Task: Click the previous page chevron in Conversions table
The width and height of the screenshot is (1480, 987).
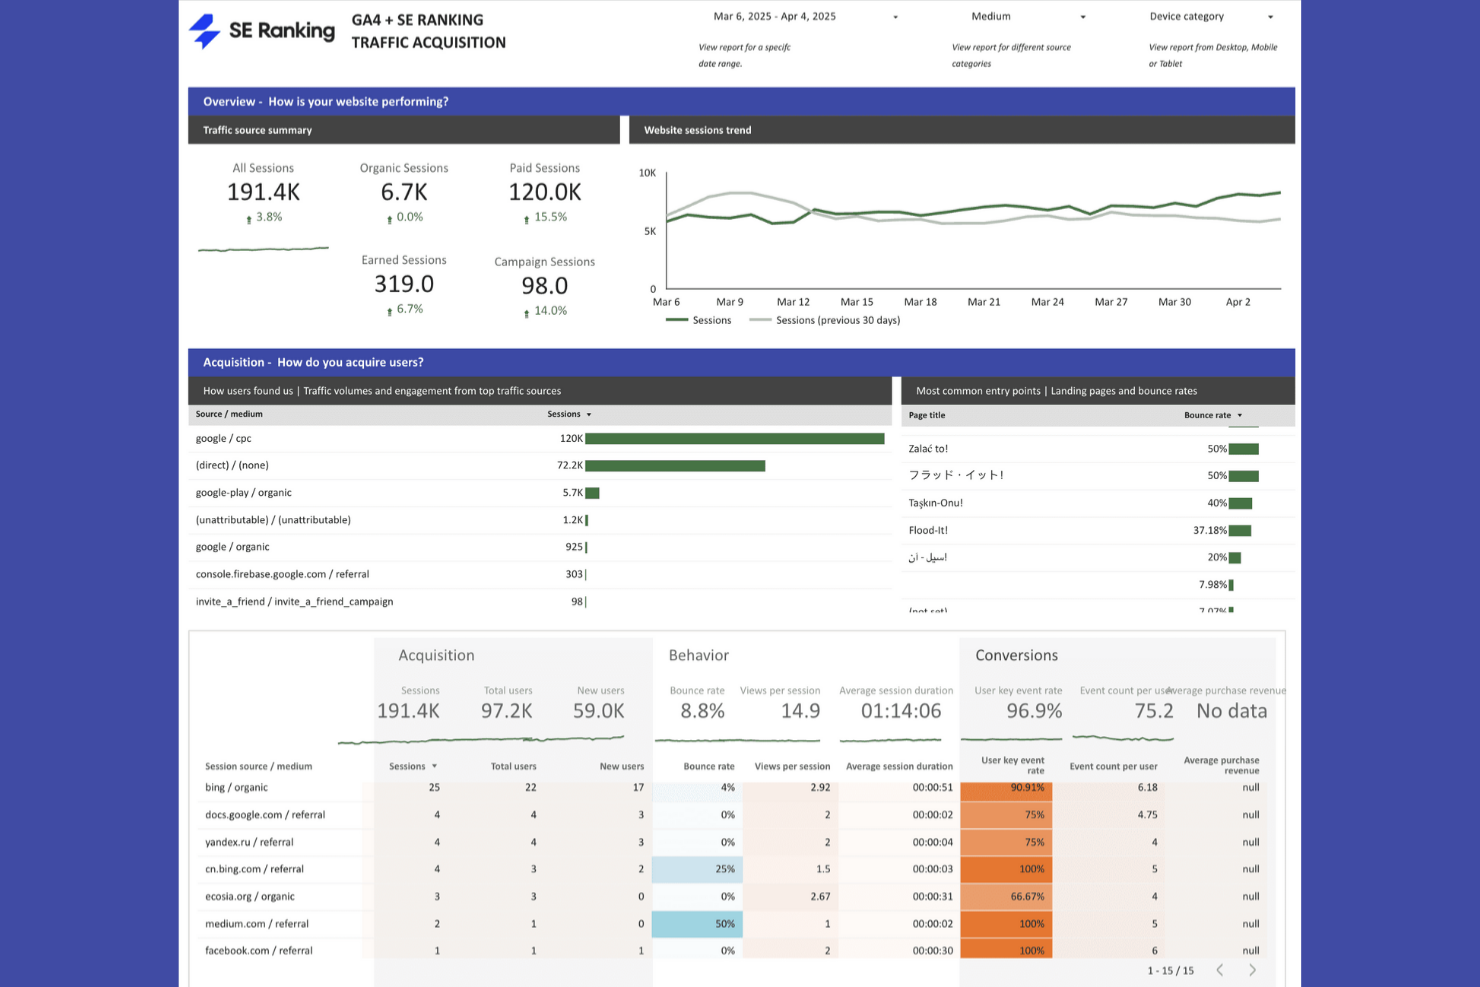Action: tap(1219, 969)
